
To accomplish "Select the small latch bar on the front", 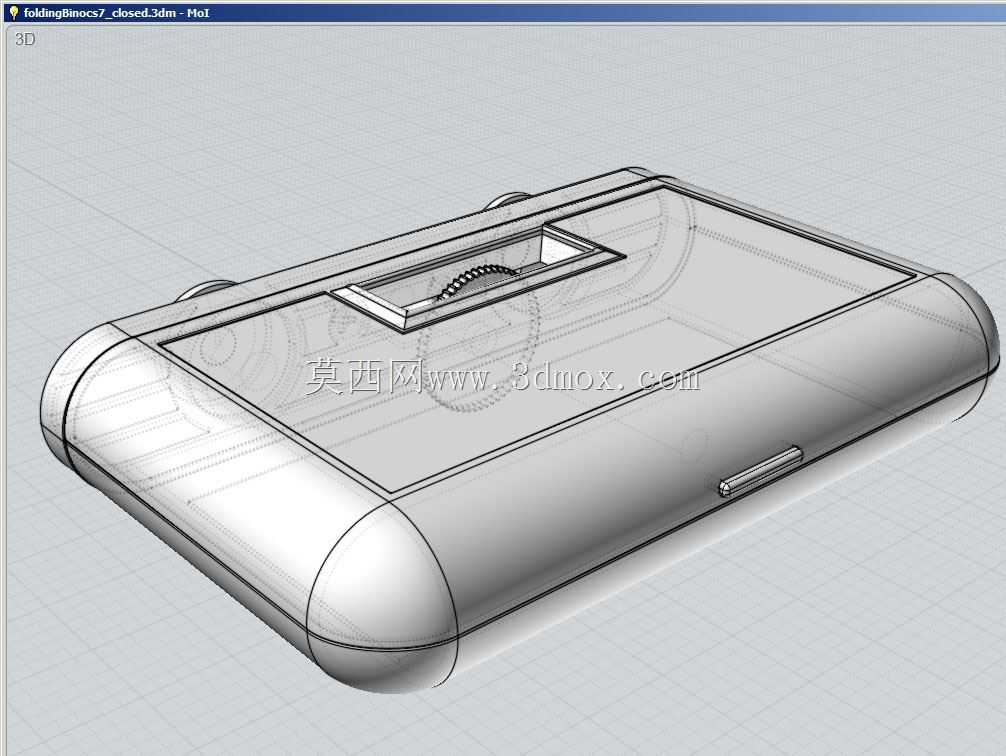I will pyautogui.click(x=760, y=471).
